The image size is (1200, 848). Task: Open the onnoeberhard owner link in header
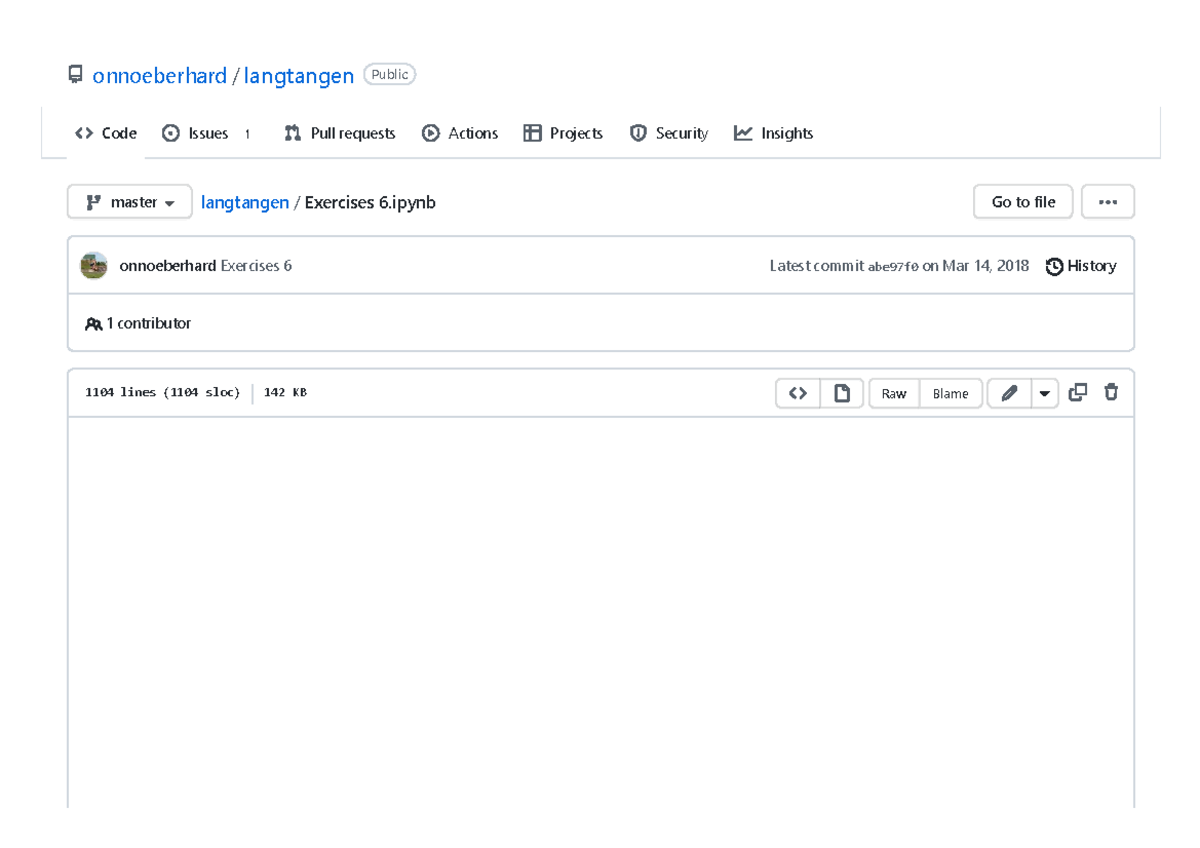pyautogui.click(x=159, y=76)
